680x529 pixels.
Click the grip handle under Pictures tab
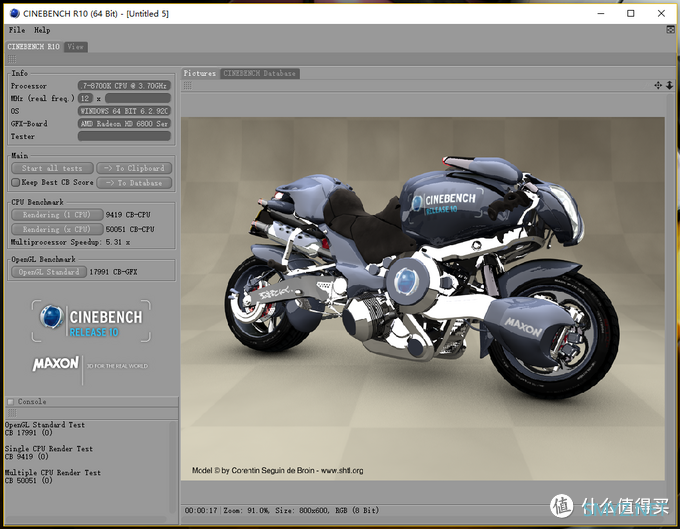point(187,85)
